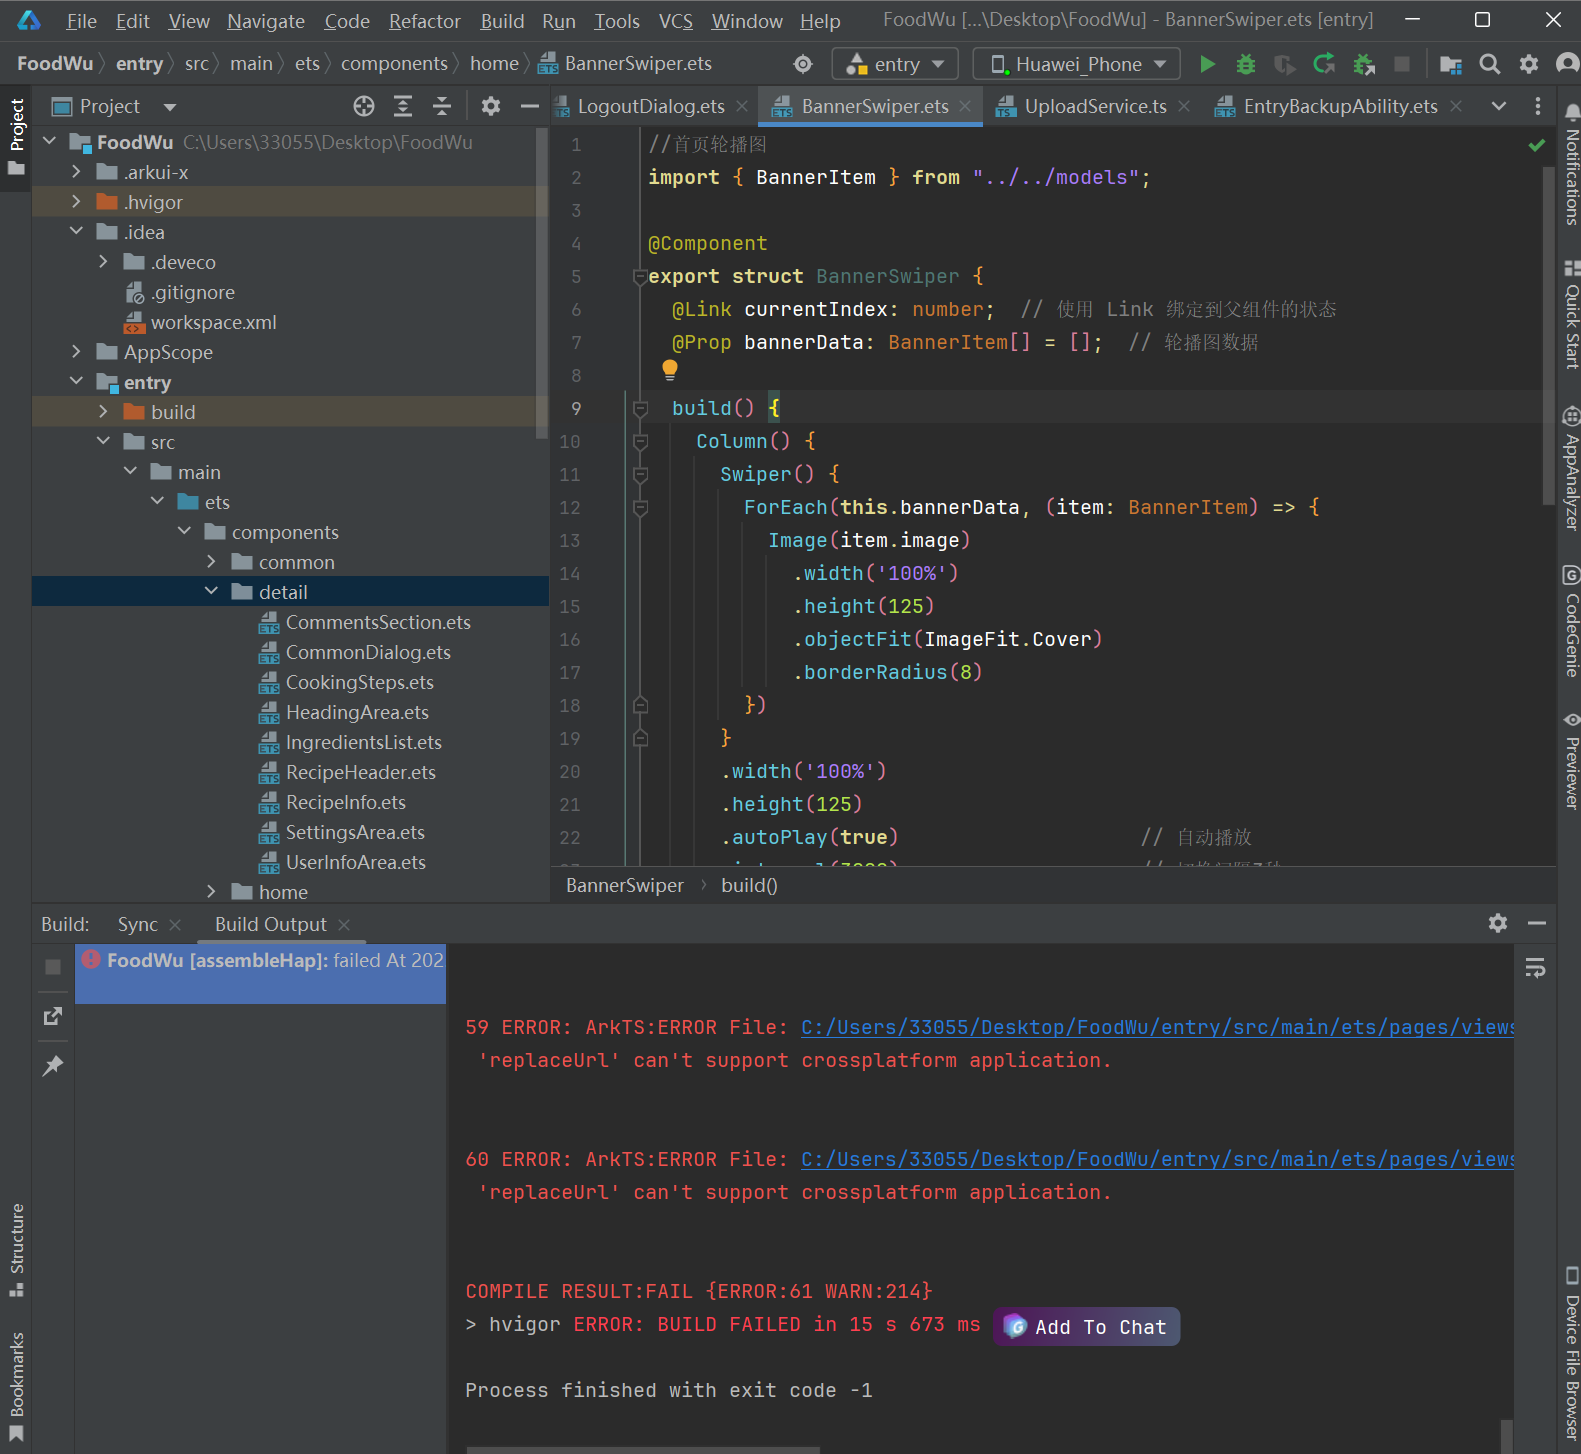Toggle the Project tool window tab
The height and width of the screenshot is (1454, 1581).
(x=16, y=136)
